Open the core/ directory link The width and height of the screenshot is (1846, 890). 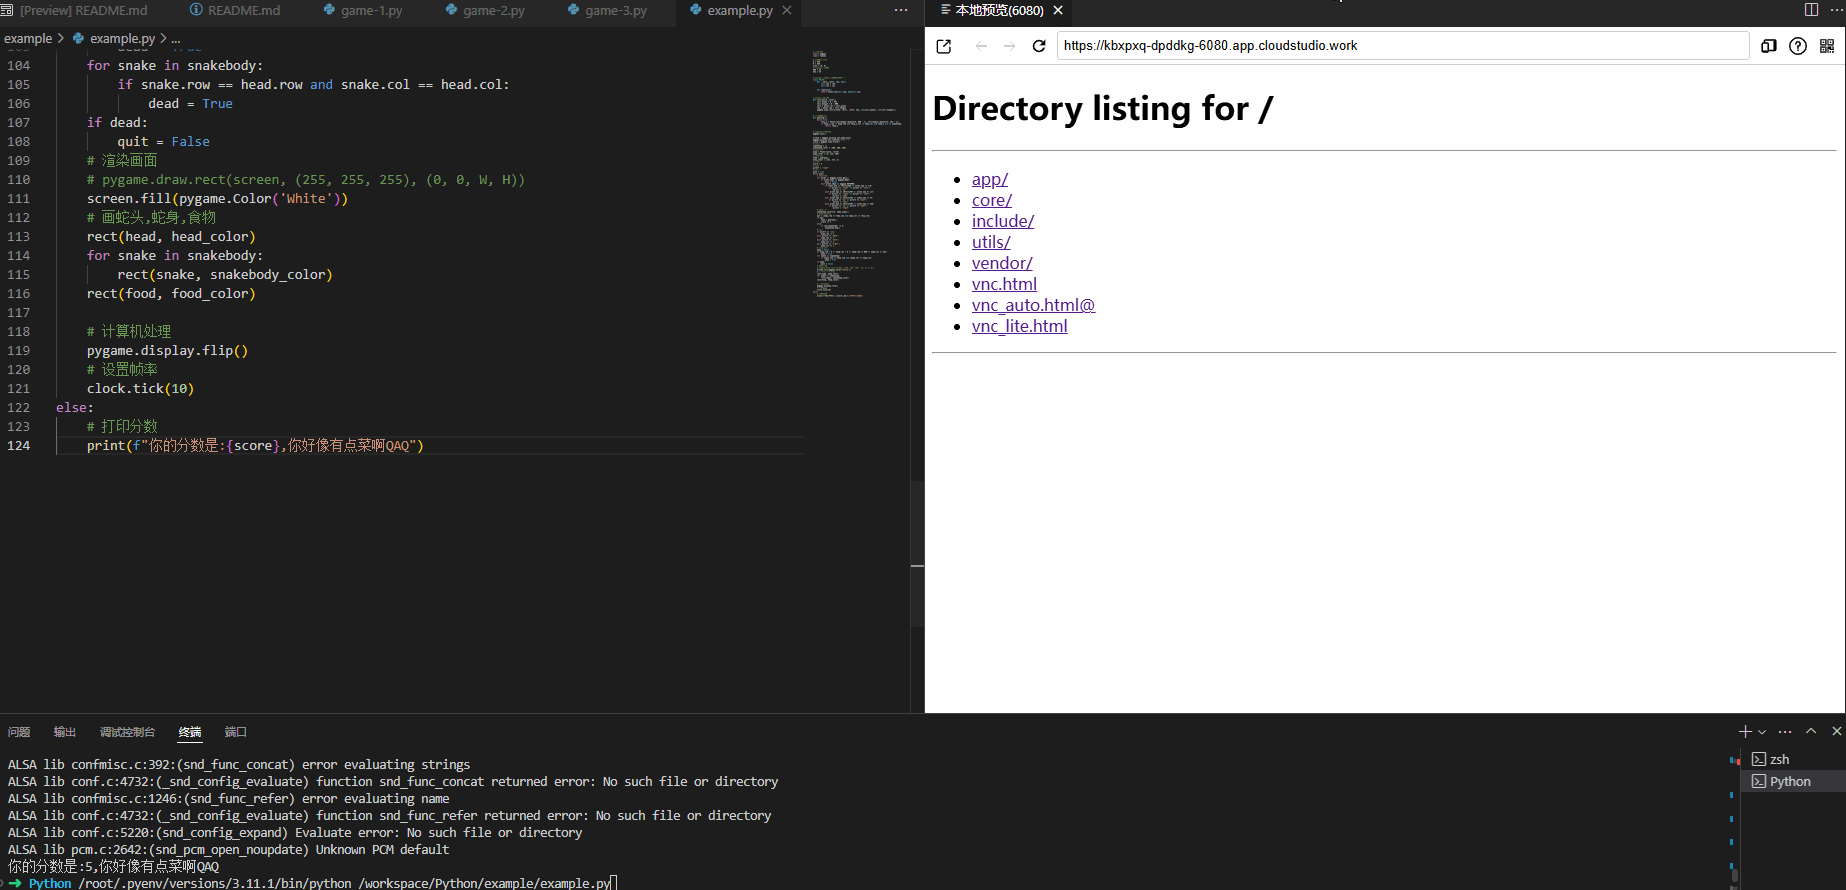(992, 200)
